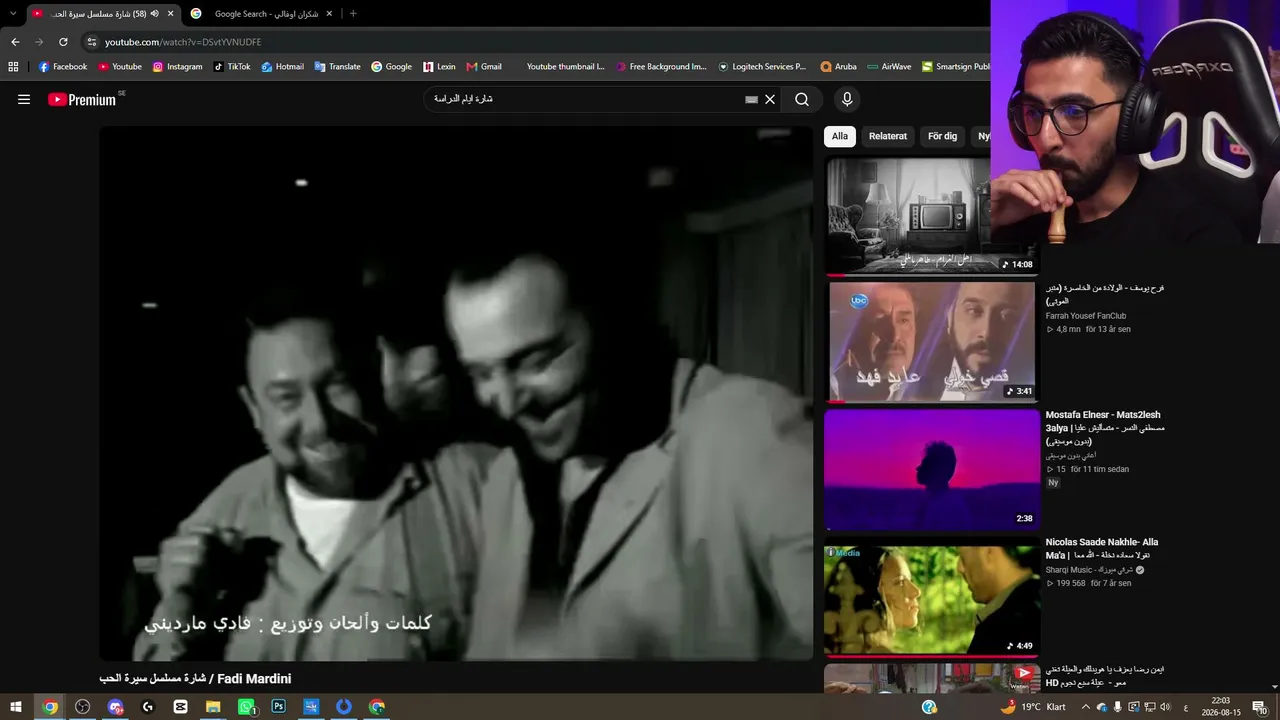Open the Chrome tab search dropdown
Image resolution: width=1280 pixels, height=720 pixels.
point(13,13)
